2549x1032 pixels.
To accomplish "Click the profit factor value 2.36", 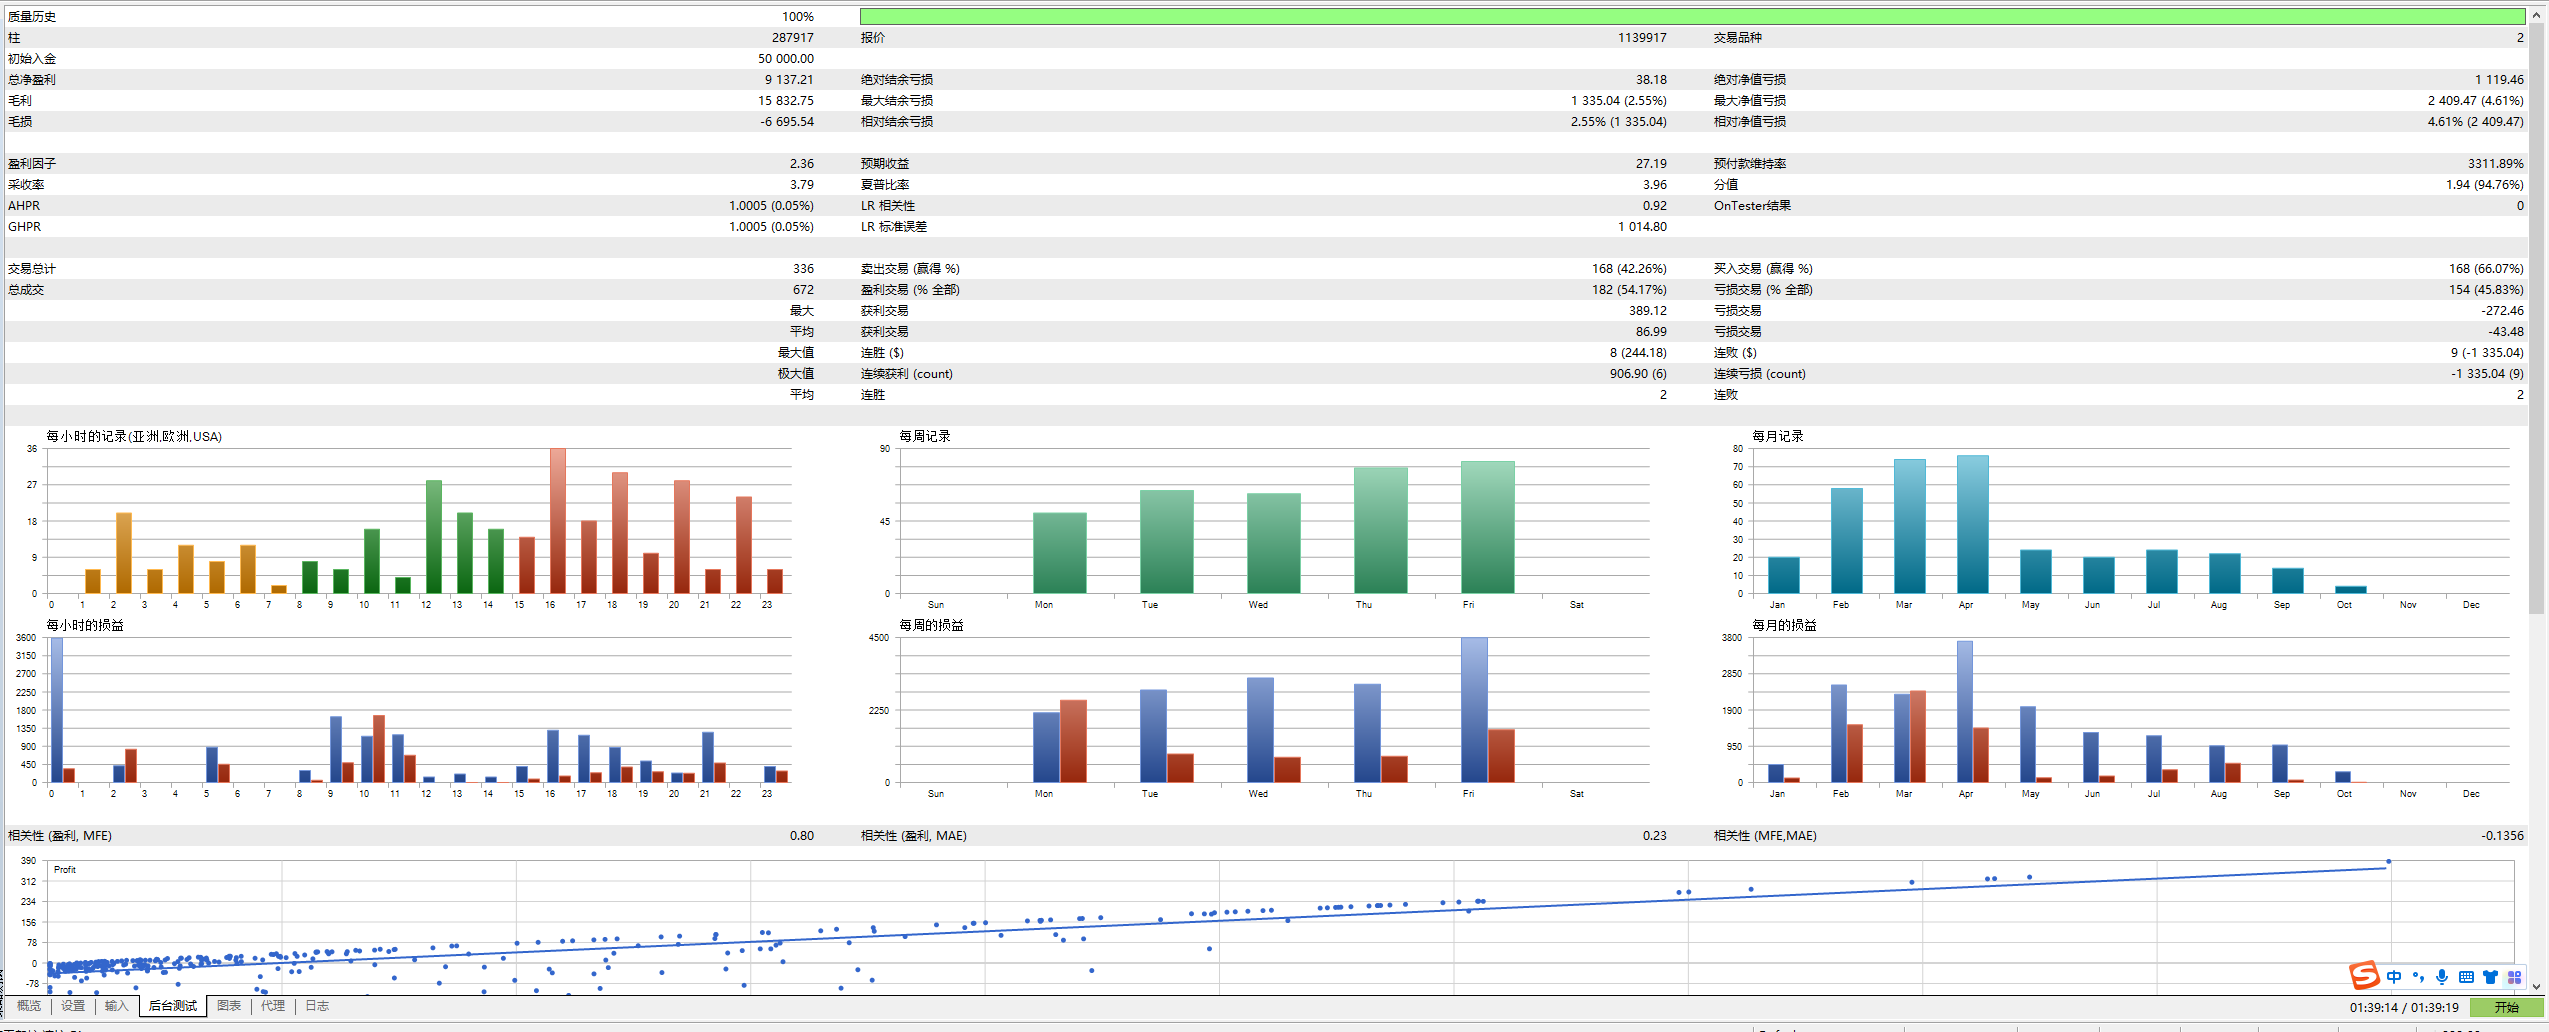I will point(802,163).
